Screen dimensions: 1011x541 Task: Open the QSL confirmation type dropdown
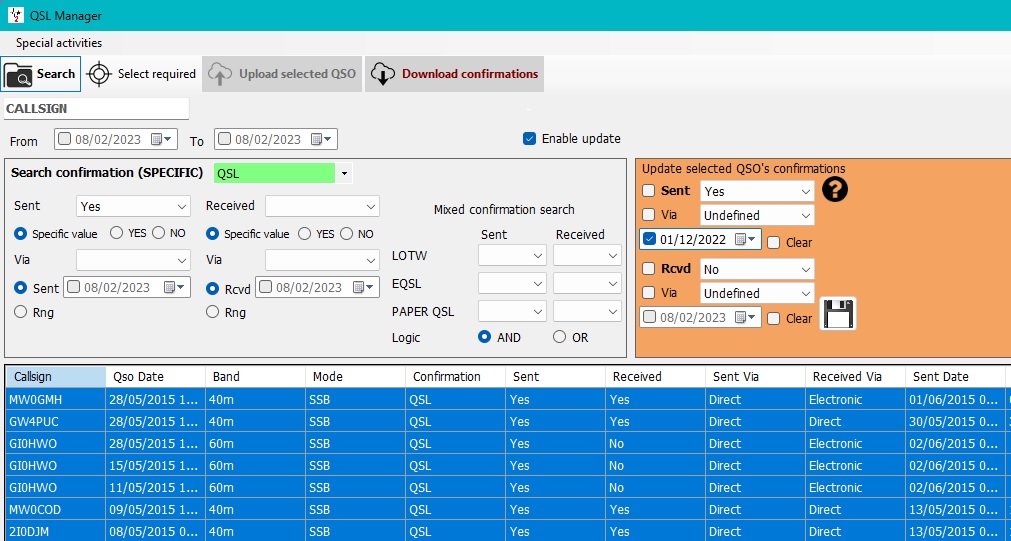344,173
